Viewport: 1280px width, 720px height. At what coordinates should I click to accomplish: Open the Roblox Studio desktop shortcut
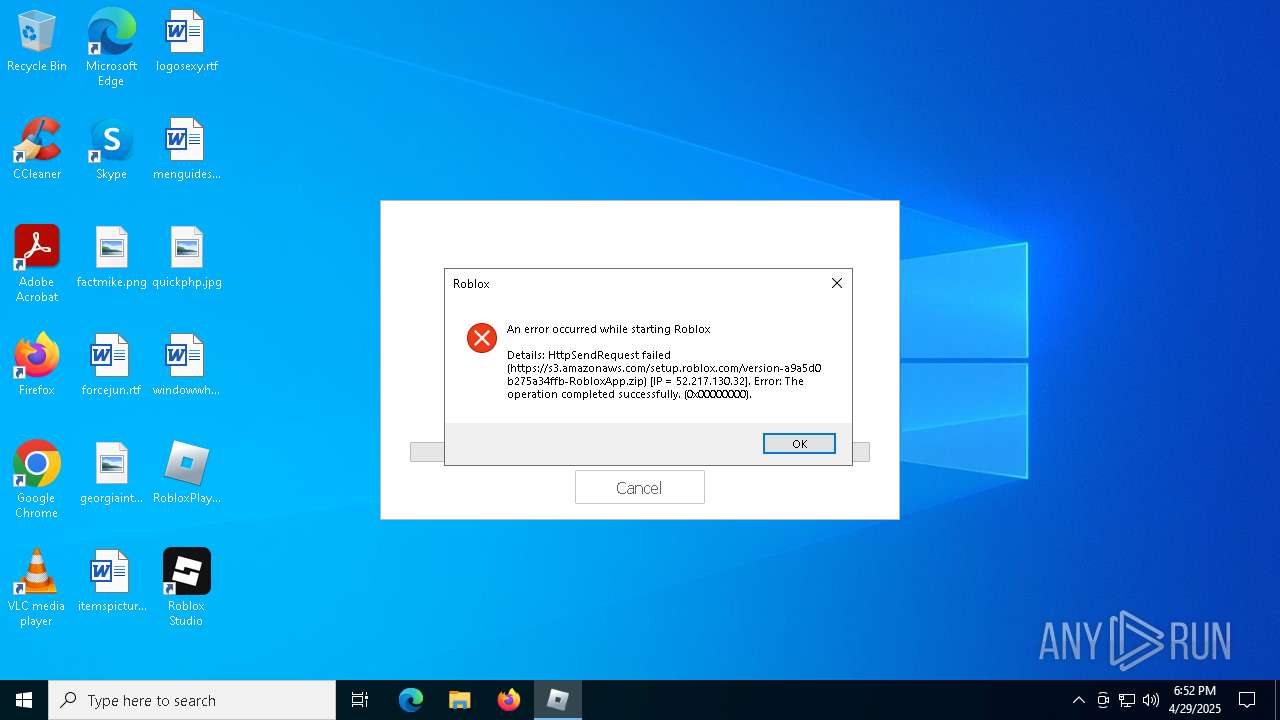pyautogui.click(x=186, y=588)
